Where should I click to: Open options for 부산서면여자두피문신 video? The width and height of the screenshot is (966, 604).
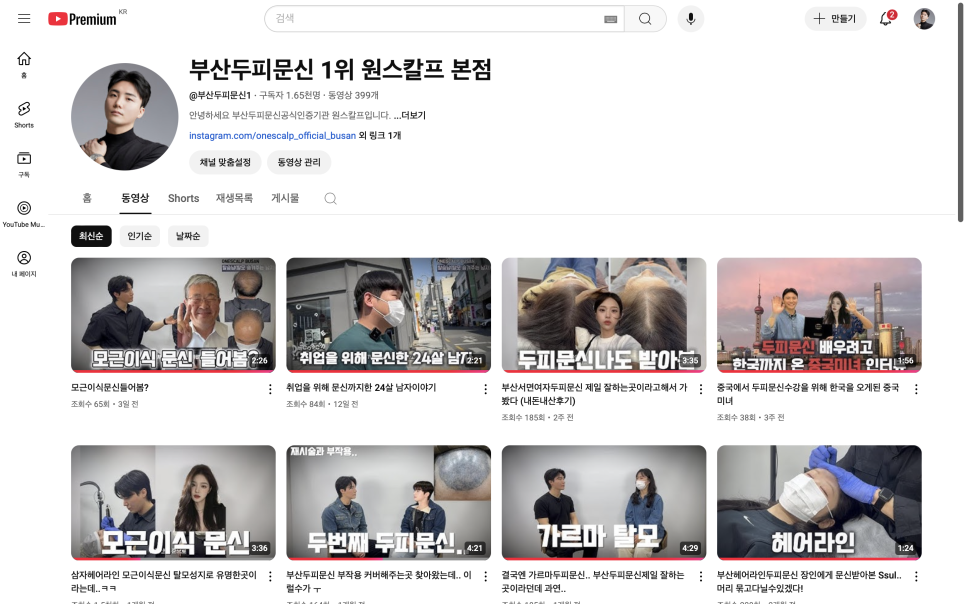pyautogui.click(x=700, y=389)
